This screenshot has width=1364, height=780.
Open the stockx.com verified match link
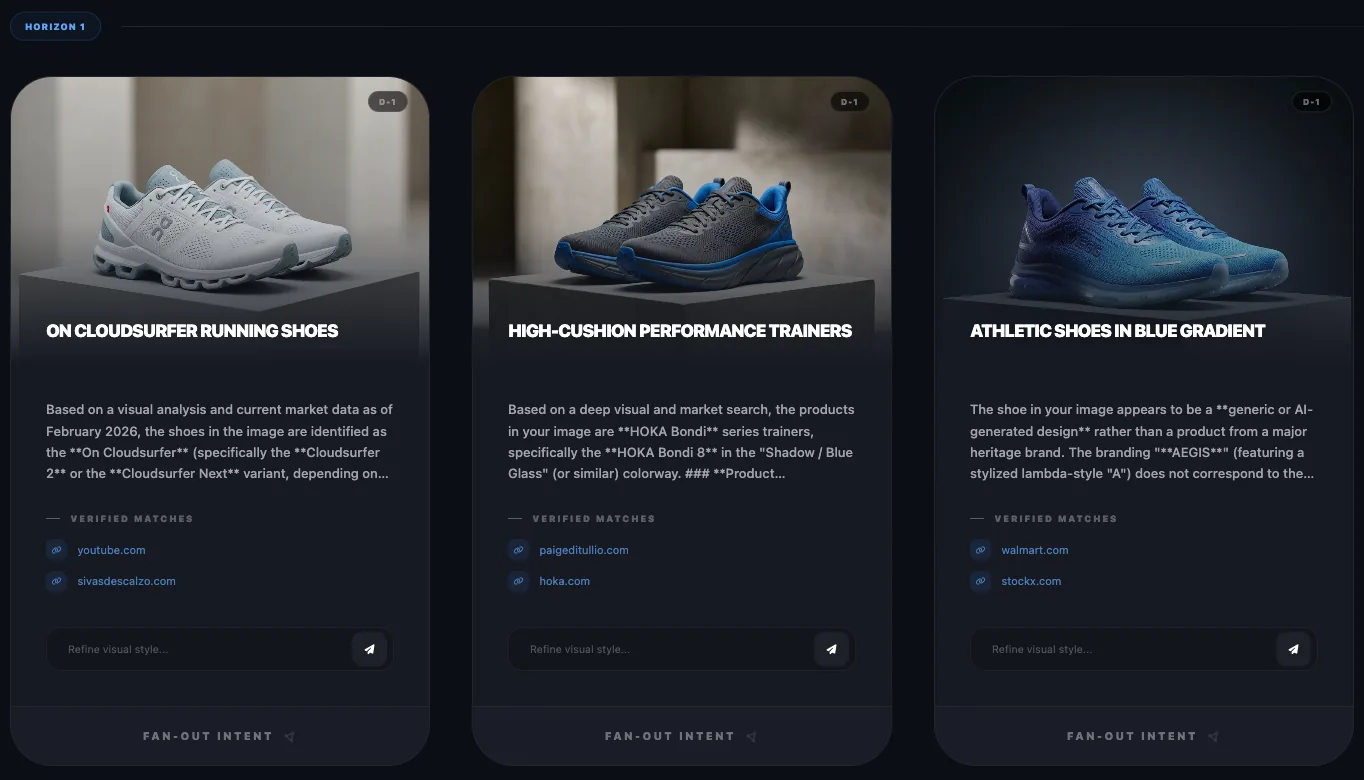click(x=1031, y=581)
